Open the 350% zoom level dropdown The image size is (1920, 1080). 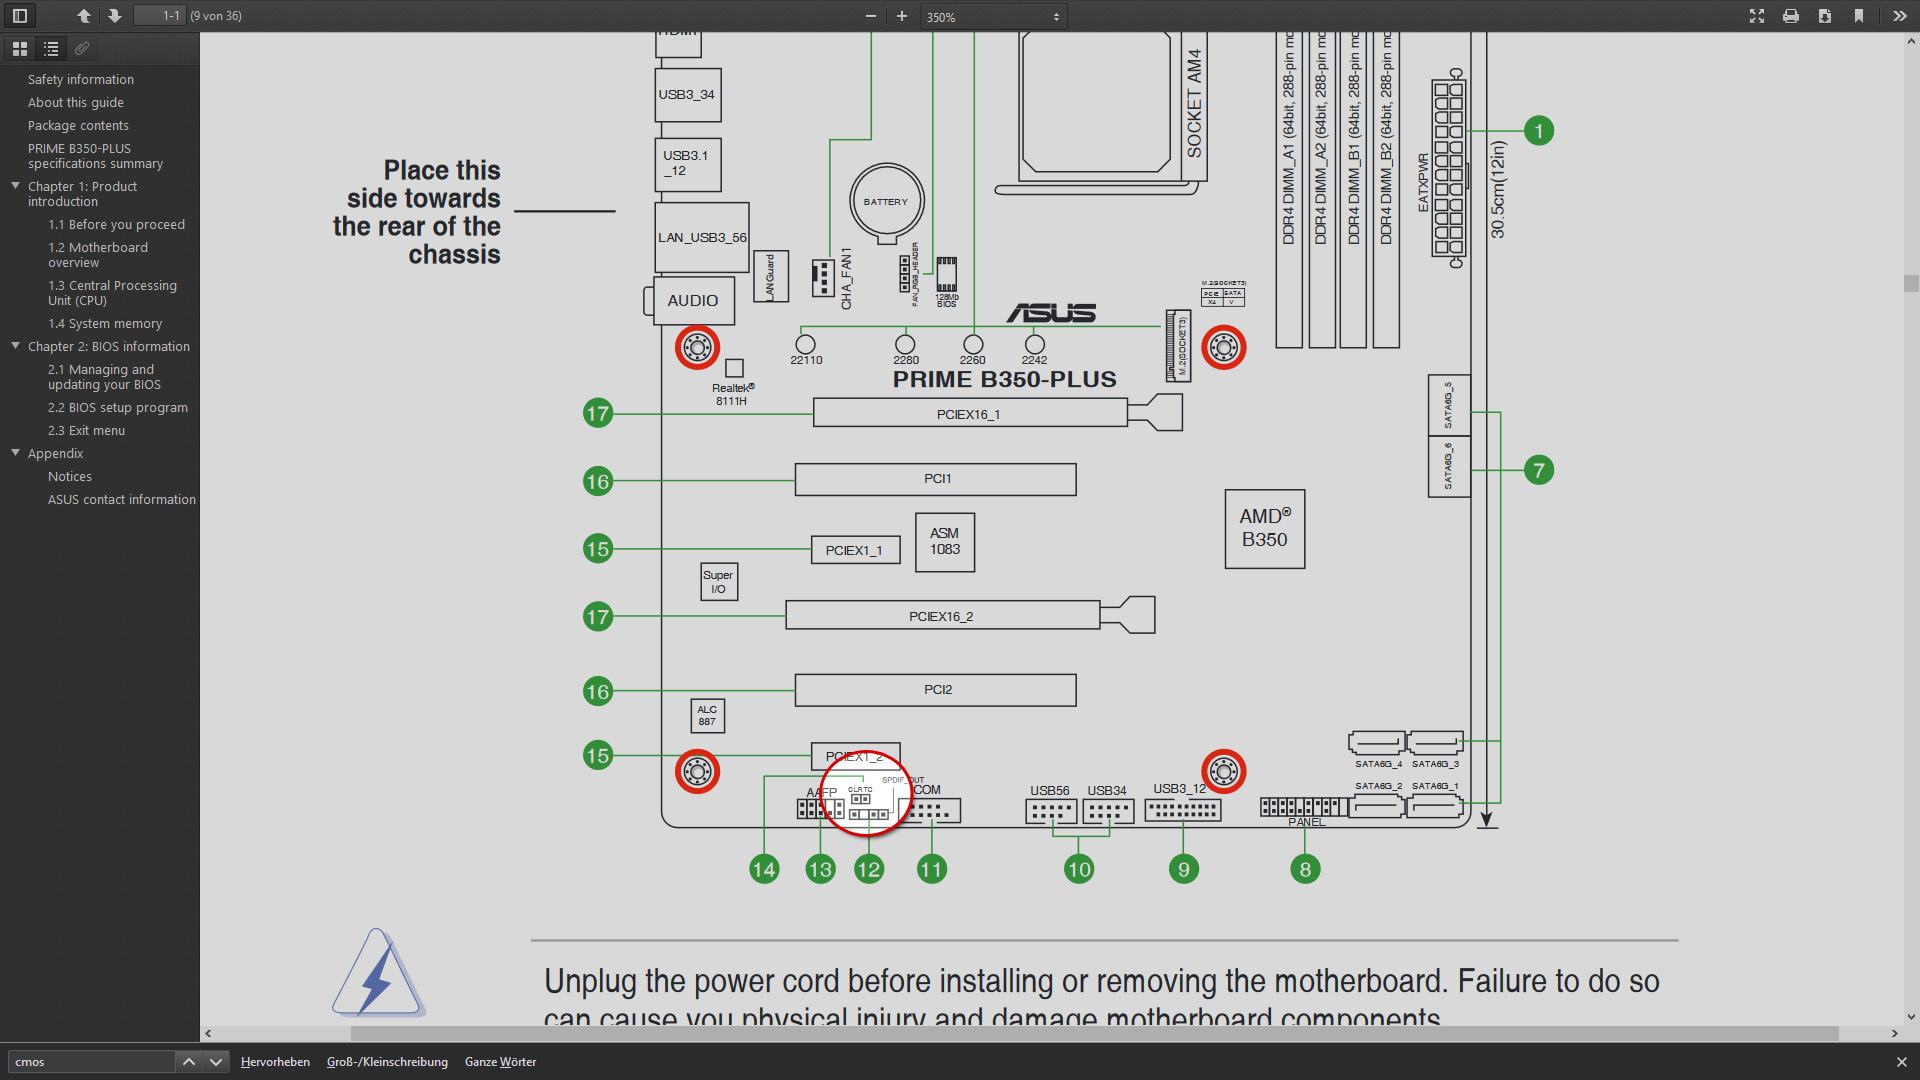pos(993,17)
